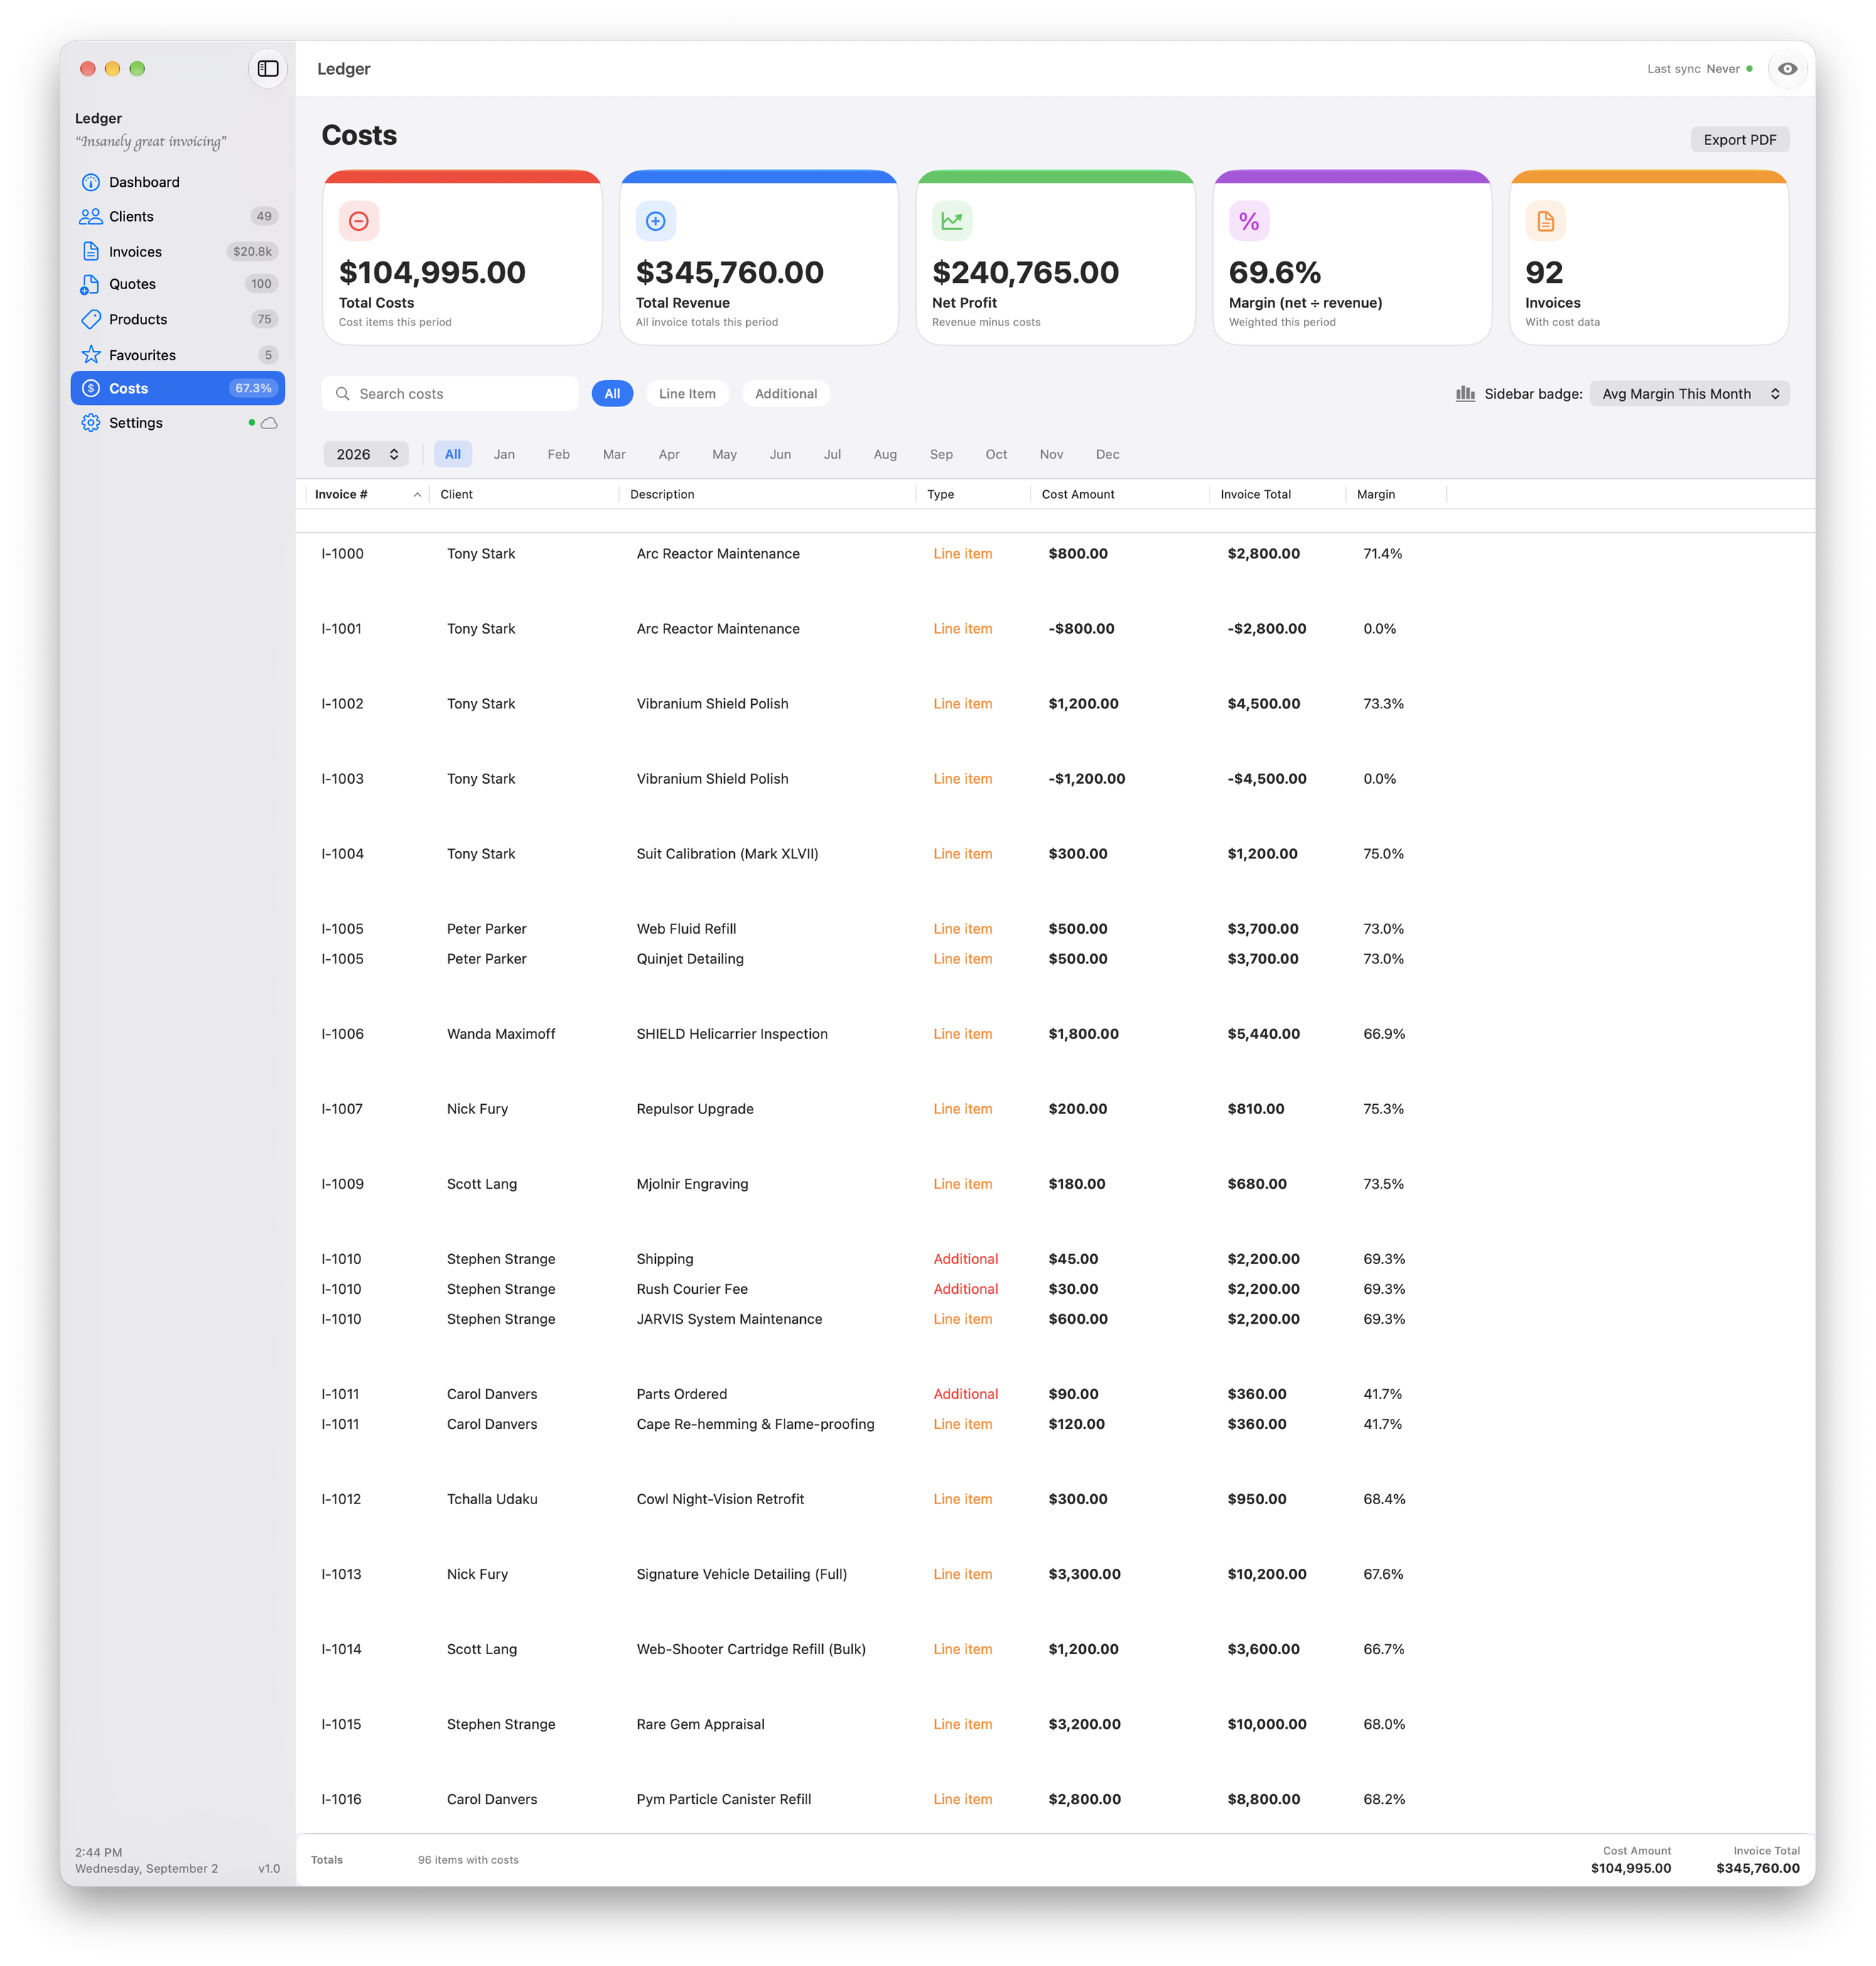Image resolution: width=1876 pixels, height=1966 pixels.
Task: Switch to the Dec month tab
Action: coord(1108,454)
